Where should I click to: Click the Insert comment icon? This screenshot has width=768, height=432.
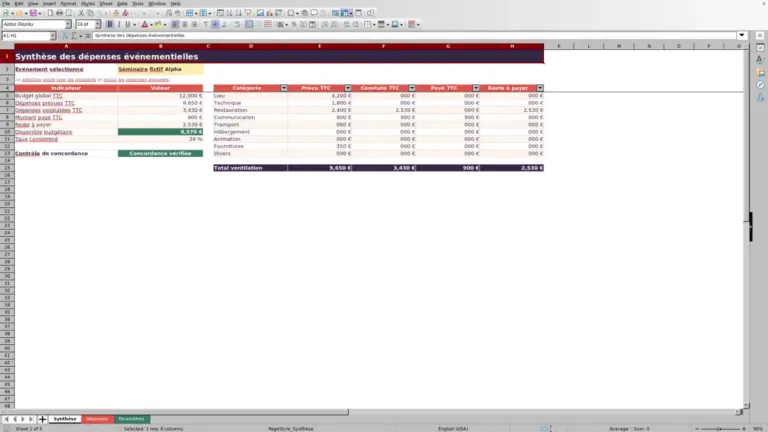click(x=314, y=13)
